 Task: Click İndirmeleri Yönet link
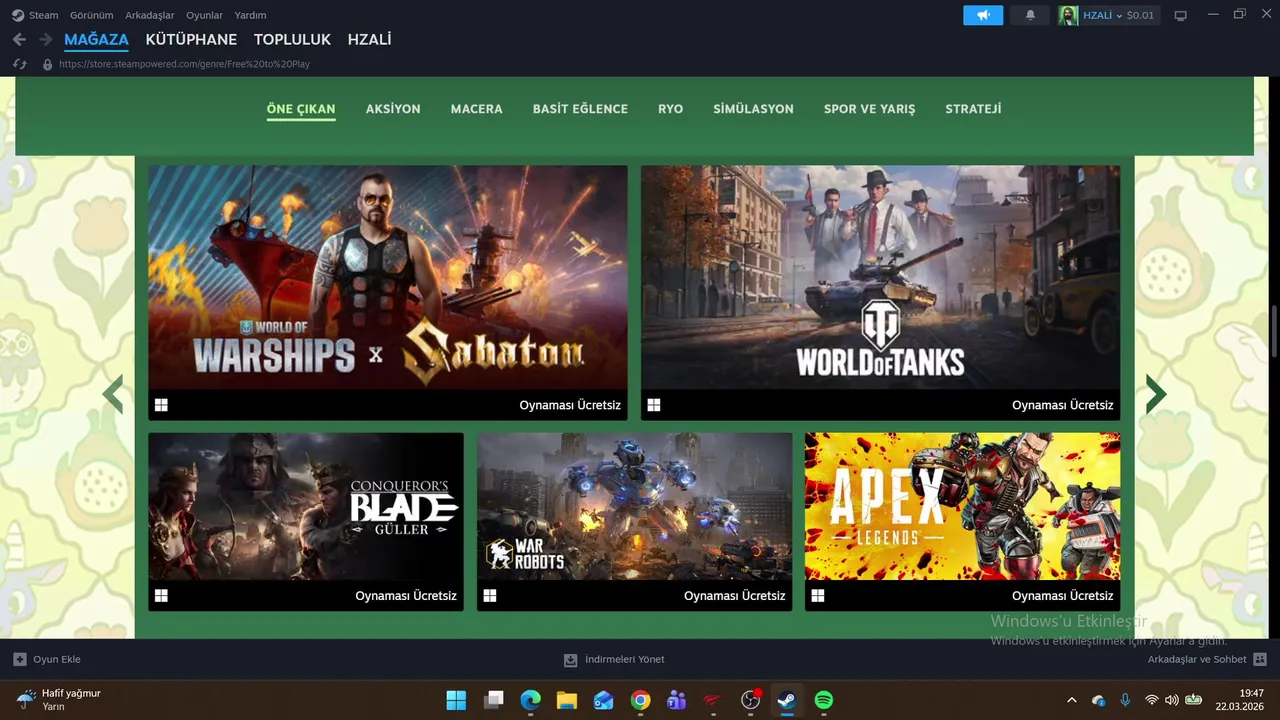click(x=614, y=660)
